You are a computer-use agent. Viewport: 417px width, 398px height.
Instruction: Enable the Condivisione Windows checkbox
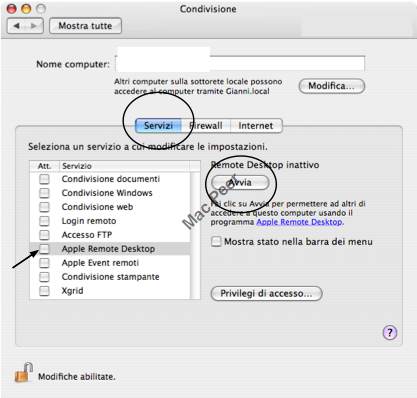coord(44,193)
